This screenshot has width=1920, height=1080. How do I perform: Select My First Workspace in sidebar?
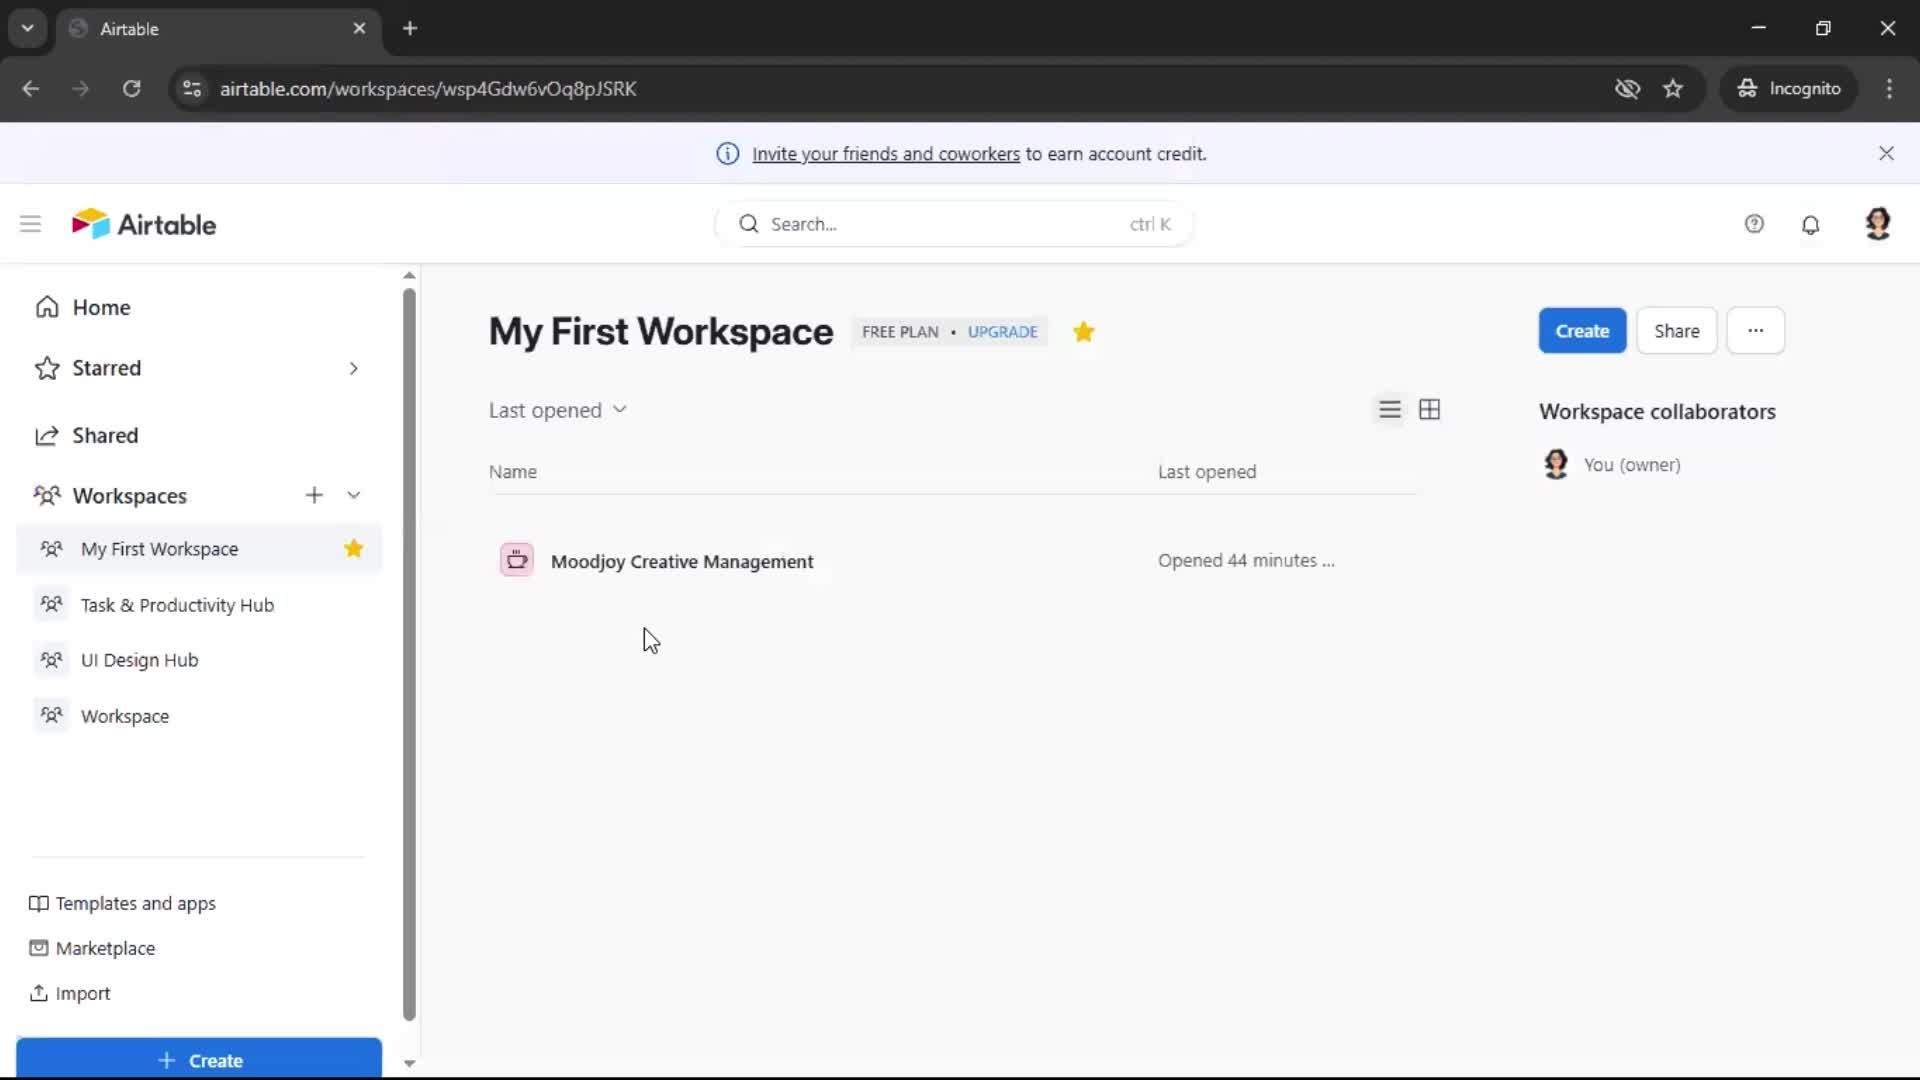point(200,549)
